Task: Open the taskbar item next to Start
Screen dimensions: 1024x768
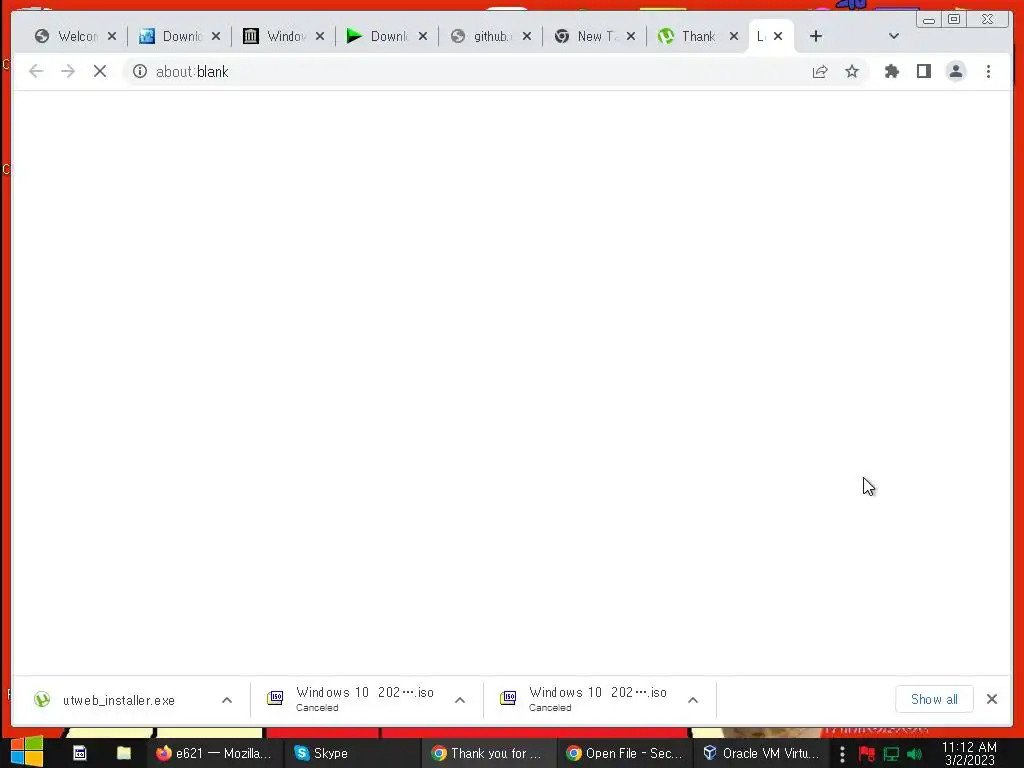Action: point(80,753)
